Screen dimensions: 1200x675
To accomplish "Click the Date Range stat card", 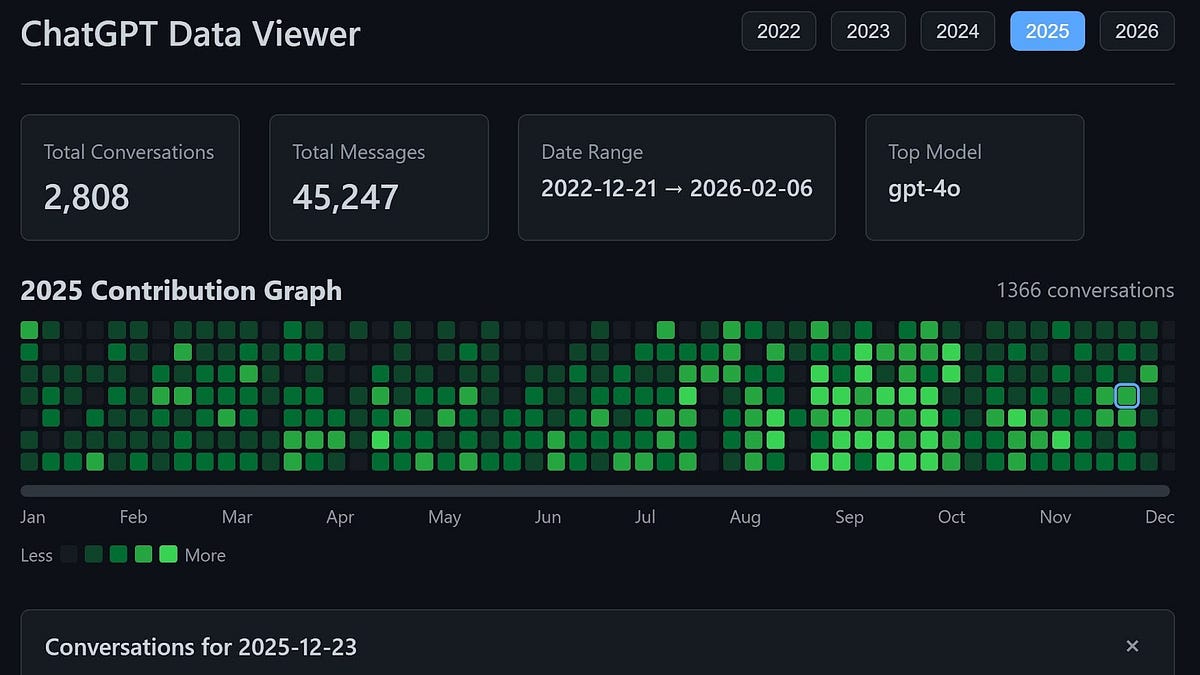I will pos(676,177).
